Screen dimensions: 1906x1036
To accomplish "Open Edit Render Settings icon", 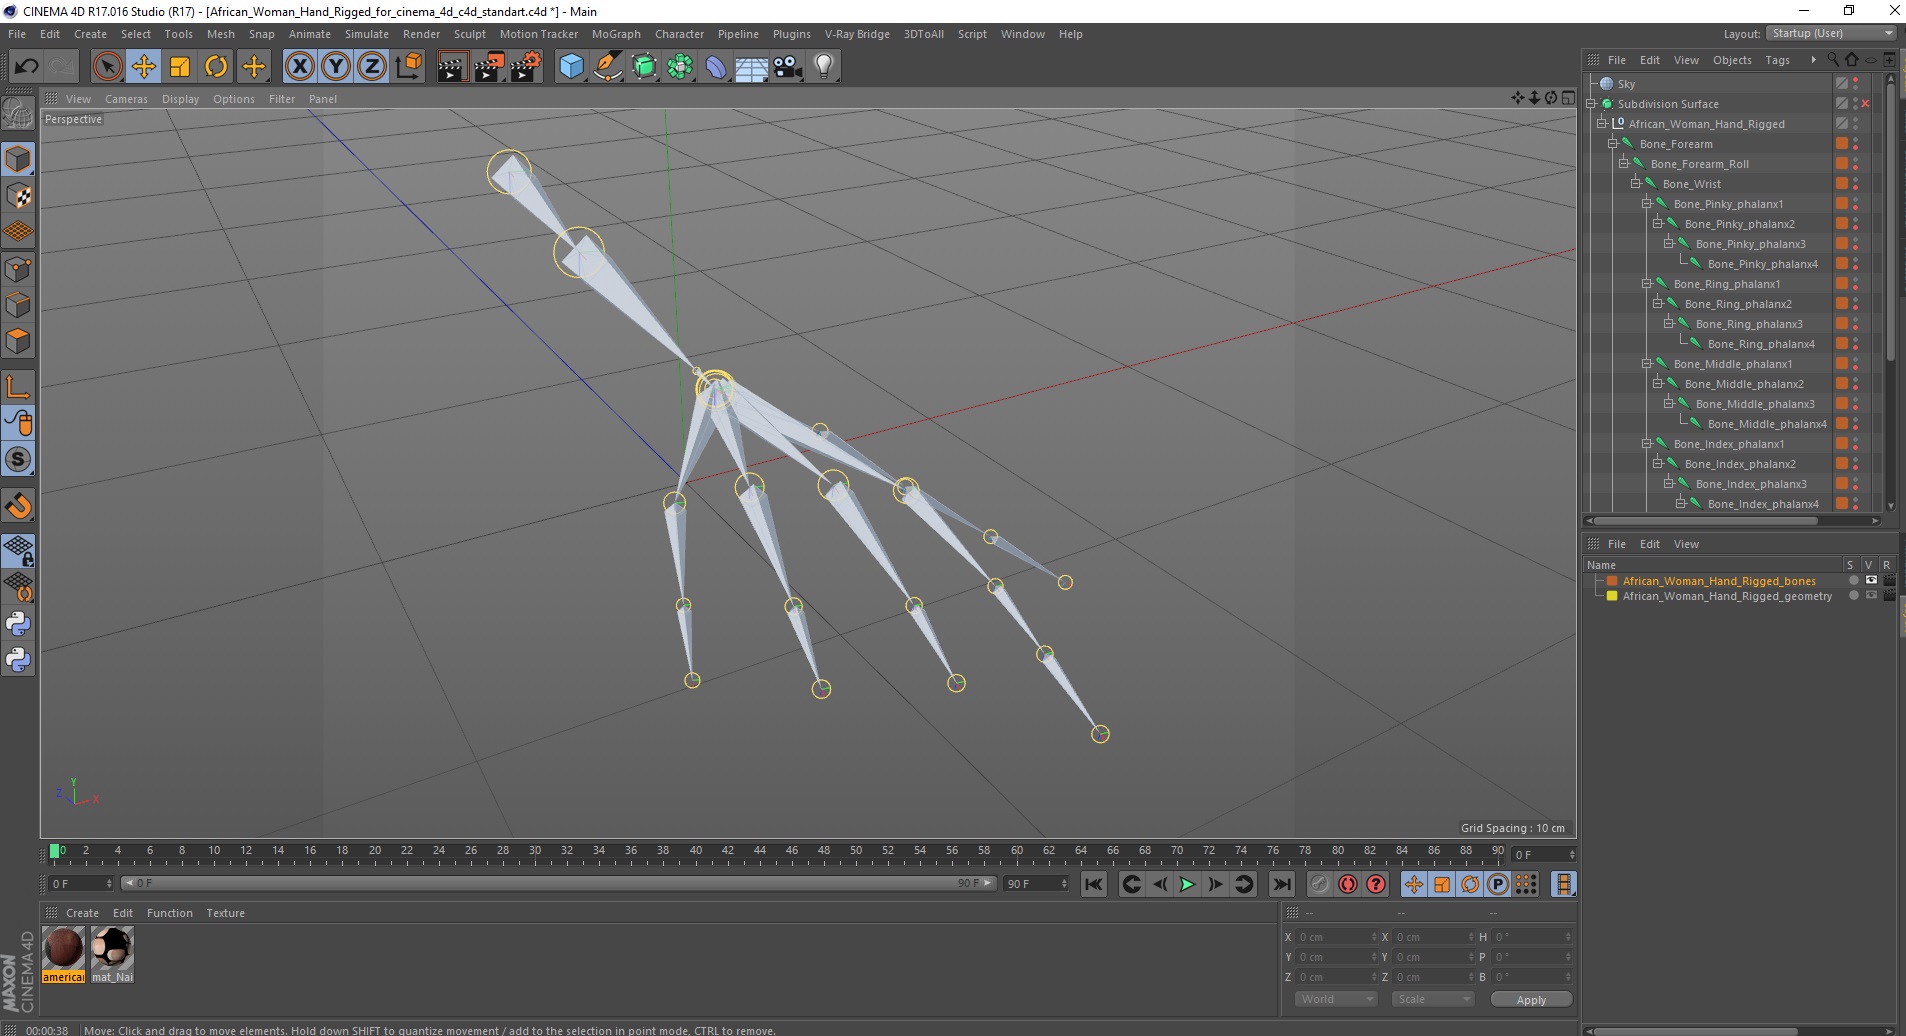I will click(525, 66).
